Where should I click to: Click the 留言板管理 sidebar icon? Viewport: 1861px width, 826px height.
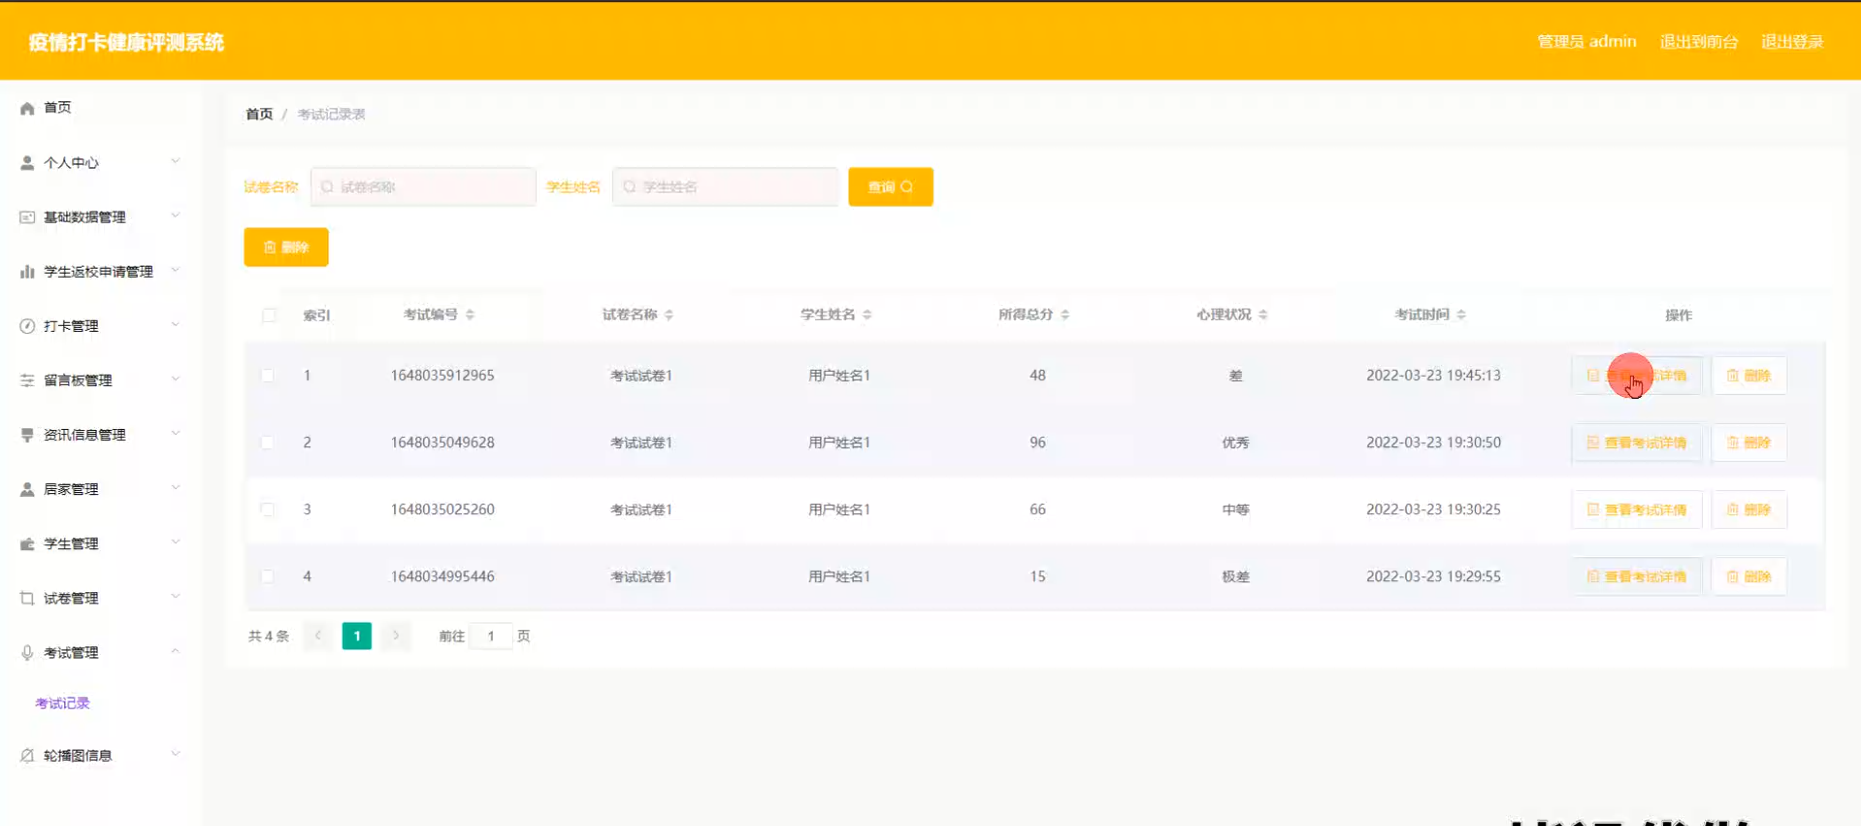tap(27, 380)
